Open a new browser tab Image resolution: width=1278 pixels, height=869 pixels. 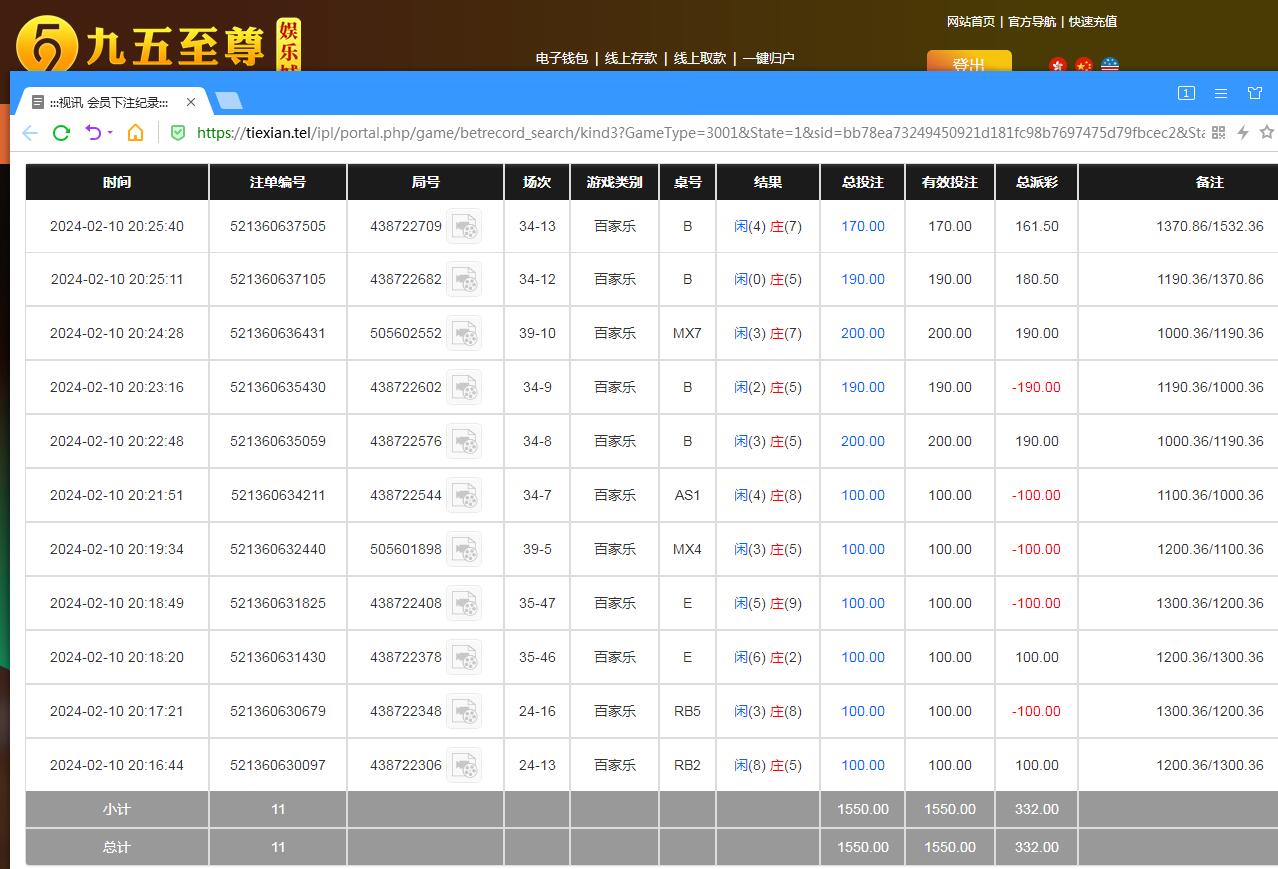click(x=229, y=101)
